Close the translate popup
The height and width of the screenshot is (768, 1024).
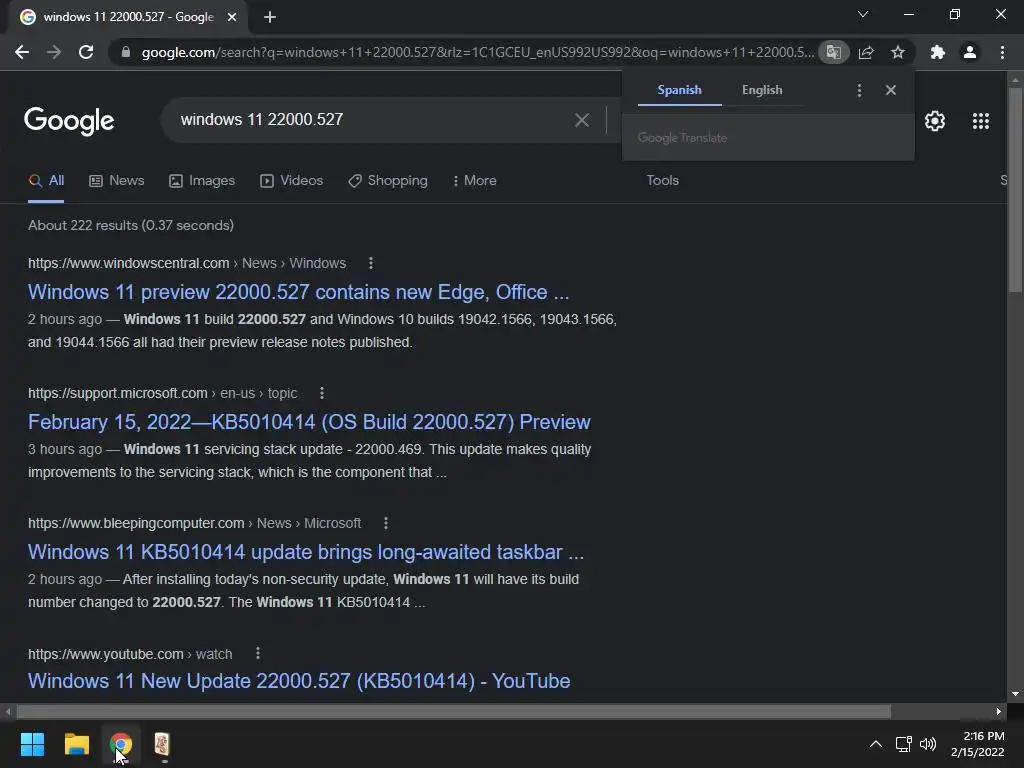pyautogui.click(x=891, y=90)
